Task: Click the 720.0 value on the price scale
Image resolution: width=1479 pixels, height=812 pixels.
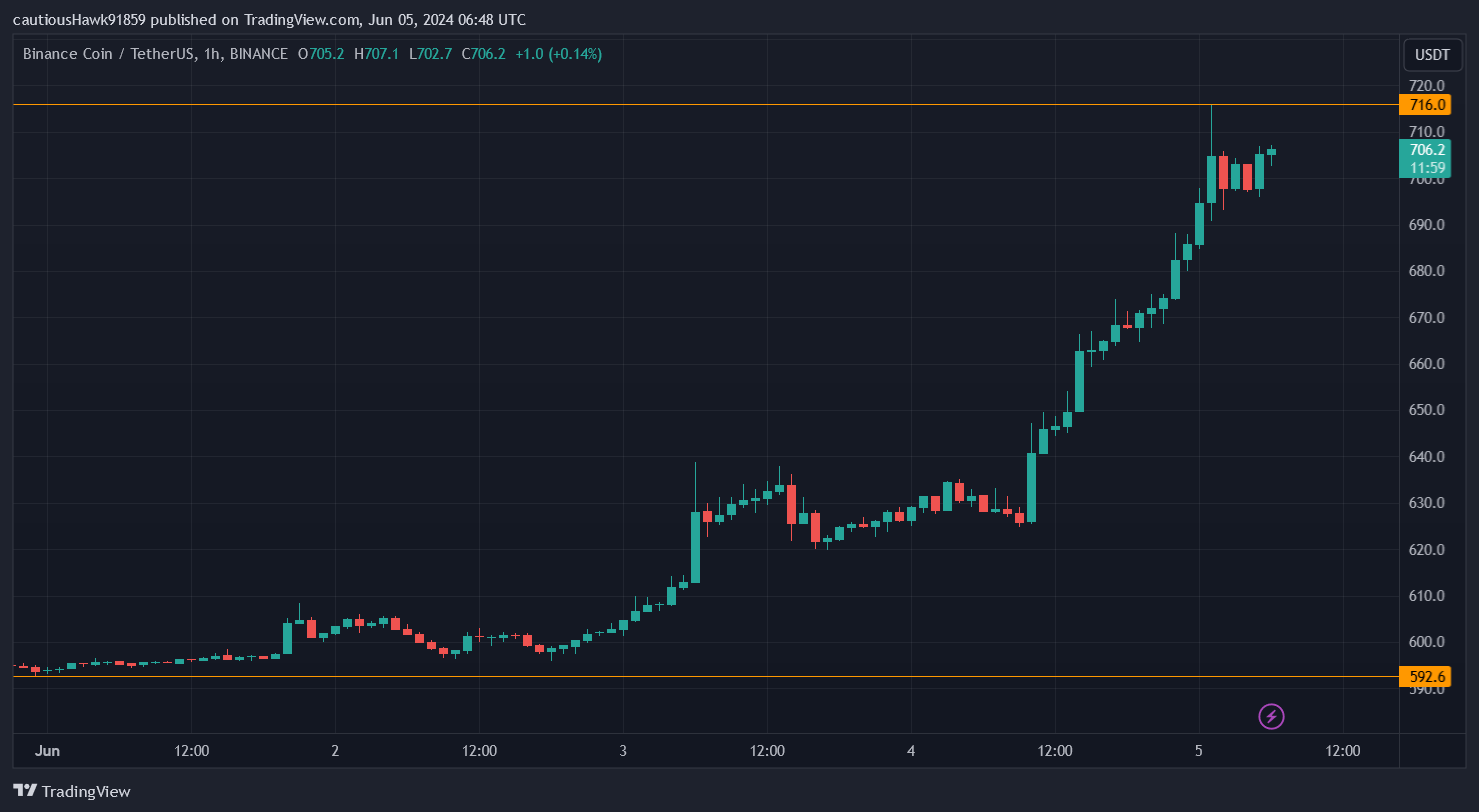Action: click(x=1425, y=86)
